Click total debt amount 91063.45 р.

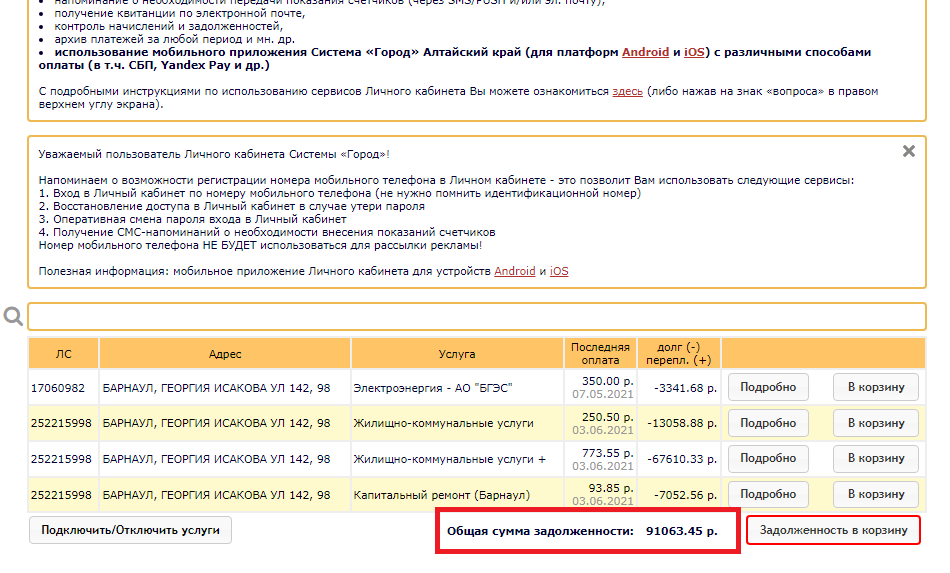pos(682,531)
